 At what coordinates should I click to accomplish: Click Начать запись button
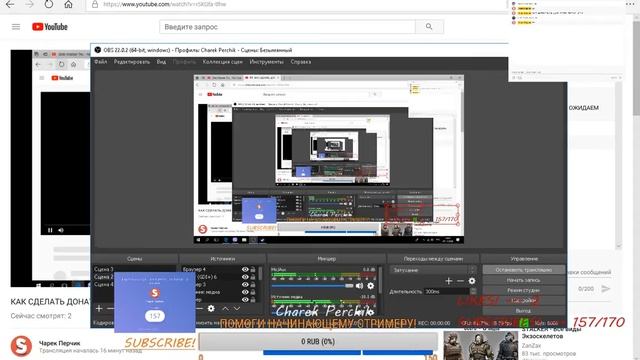tap(524, 280)
